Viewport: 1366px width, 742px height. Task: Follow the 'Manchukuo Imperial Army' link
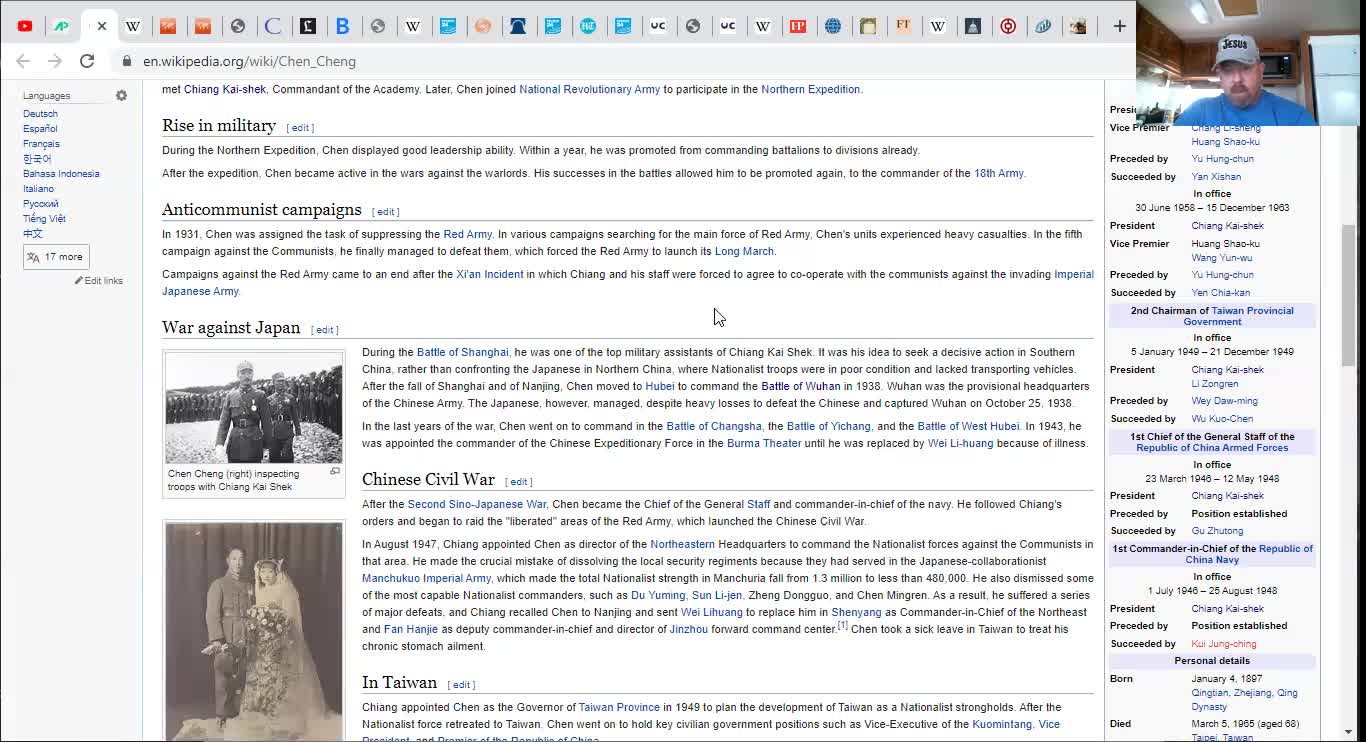pos(427,578)
